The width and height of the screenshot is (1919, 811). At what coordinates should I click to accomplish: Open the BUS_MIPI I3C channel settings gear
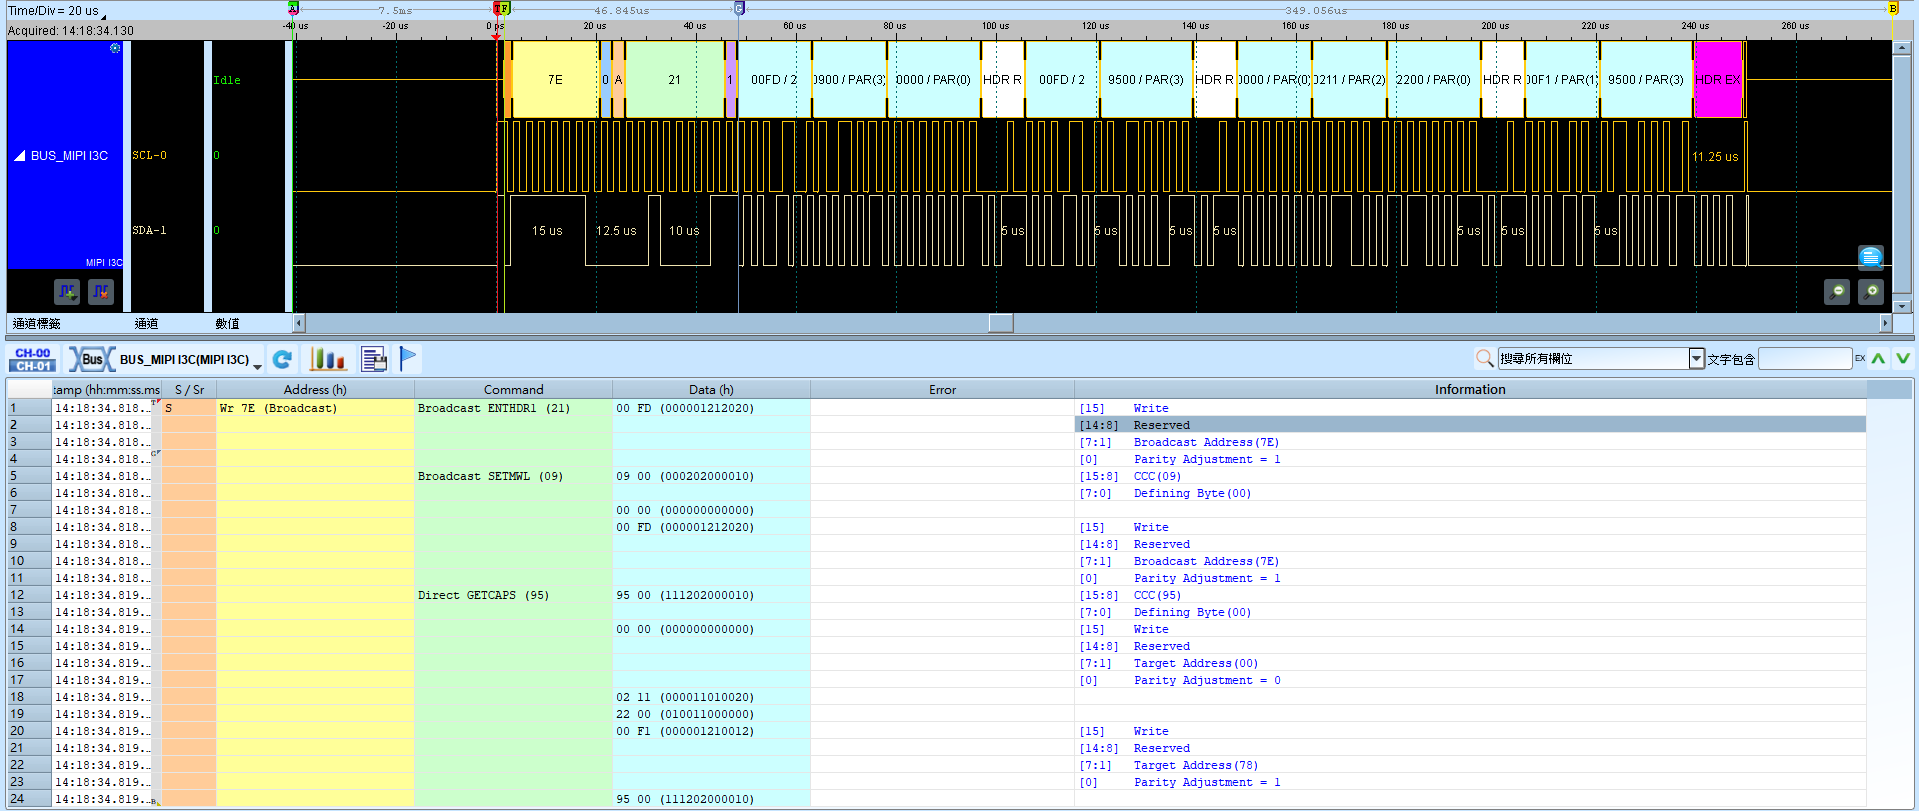coord(115,48)
